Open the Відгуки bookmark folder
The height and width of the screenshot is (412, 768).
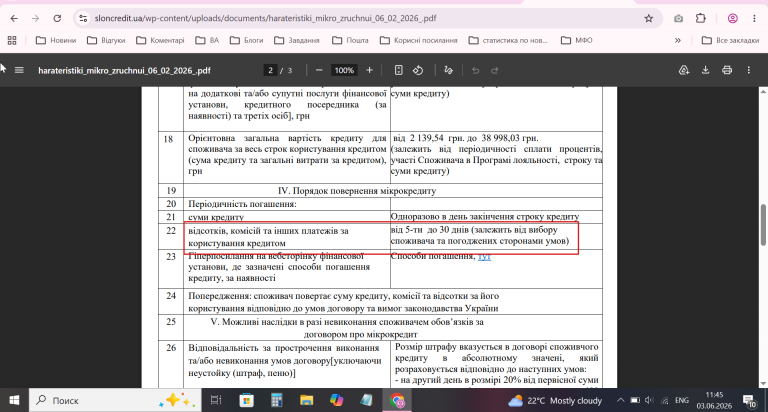click(106, 40)
